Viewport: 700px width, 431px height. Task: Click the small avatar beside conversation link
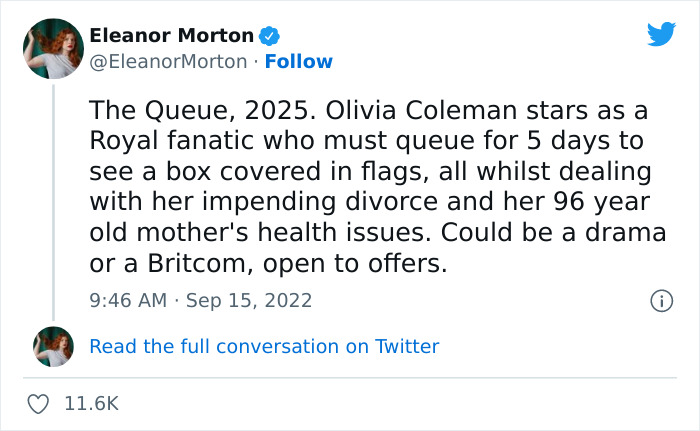point(53,346)
